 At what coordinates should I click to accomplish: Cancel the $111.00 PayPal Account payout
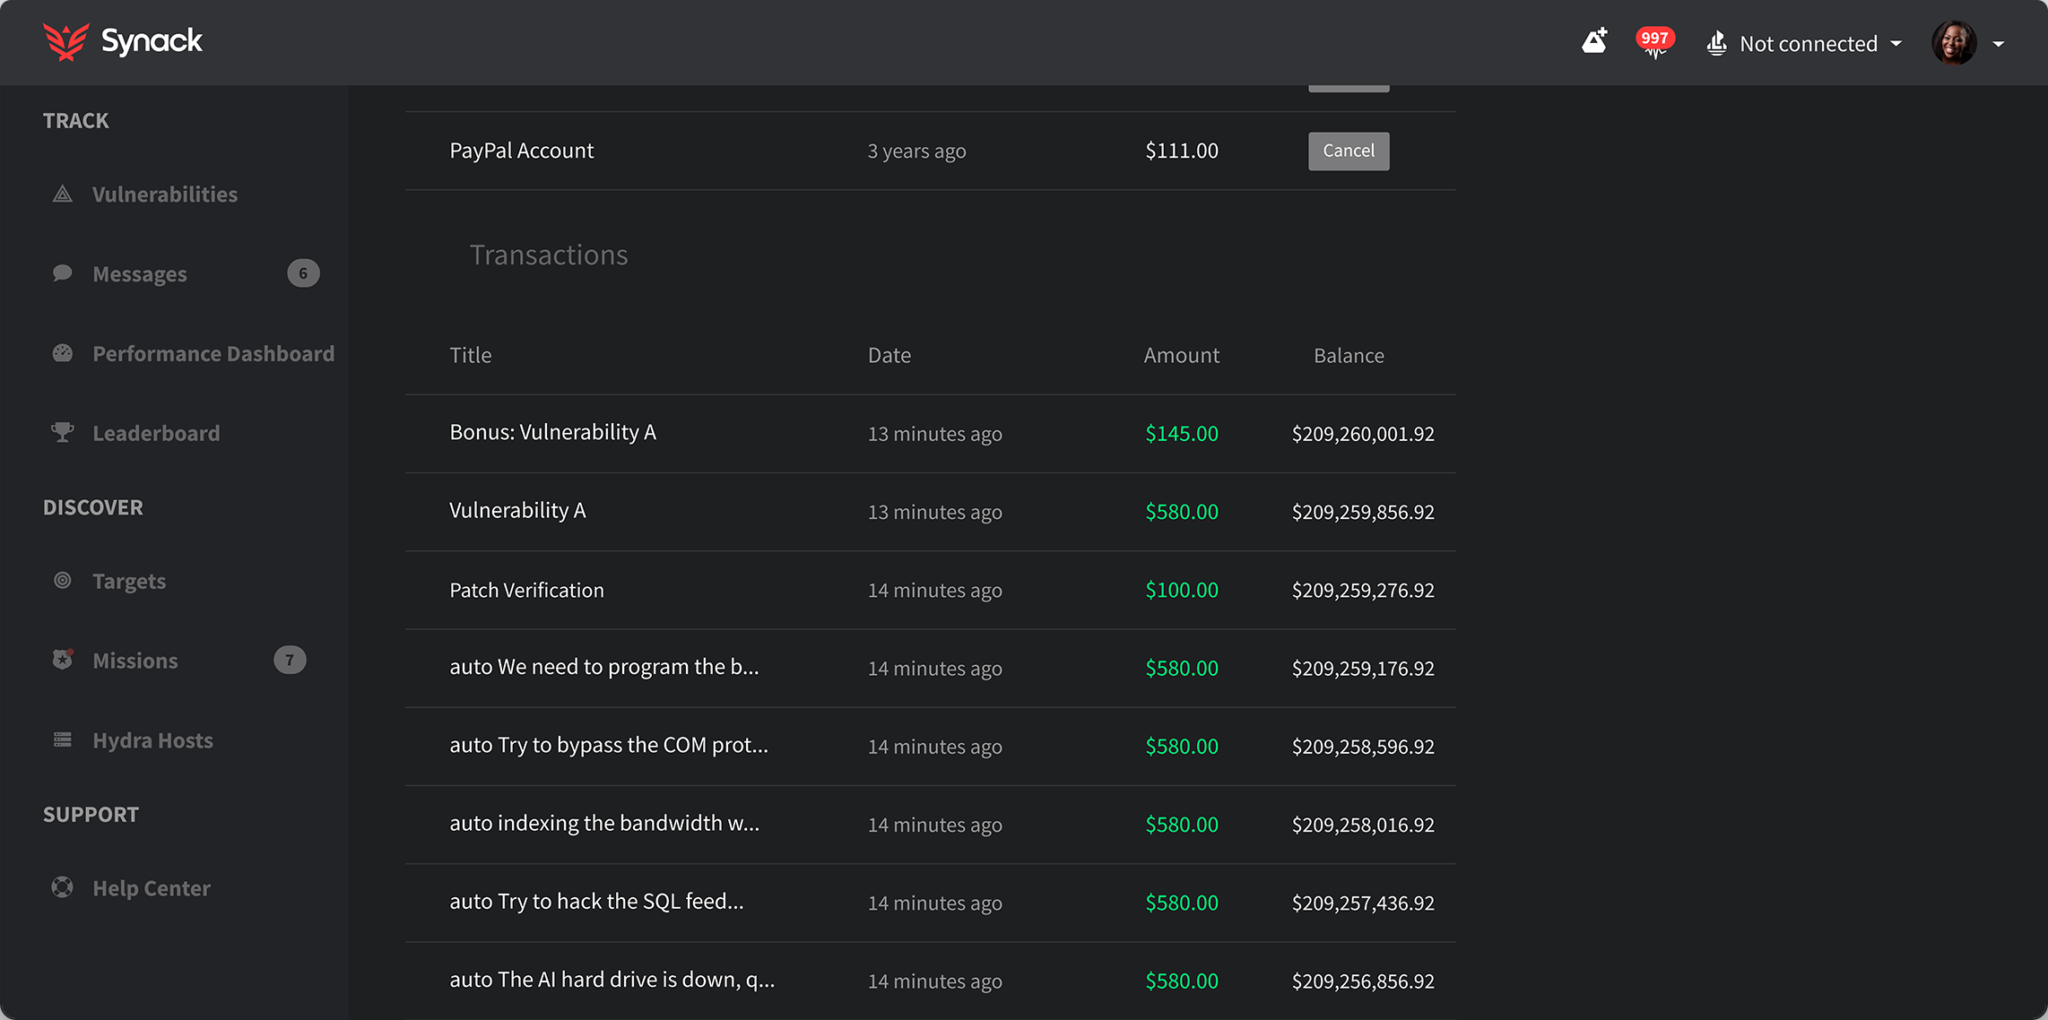[x=1348, y=151]
